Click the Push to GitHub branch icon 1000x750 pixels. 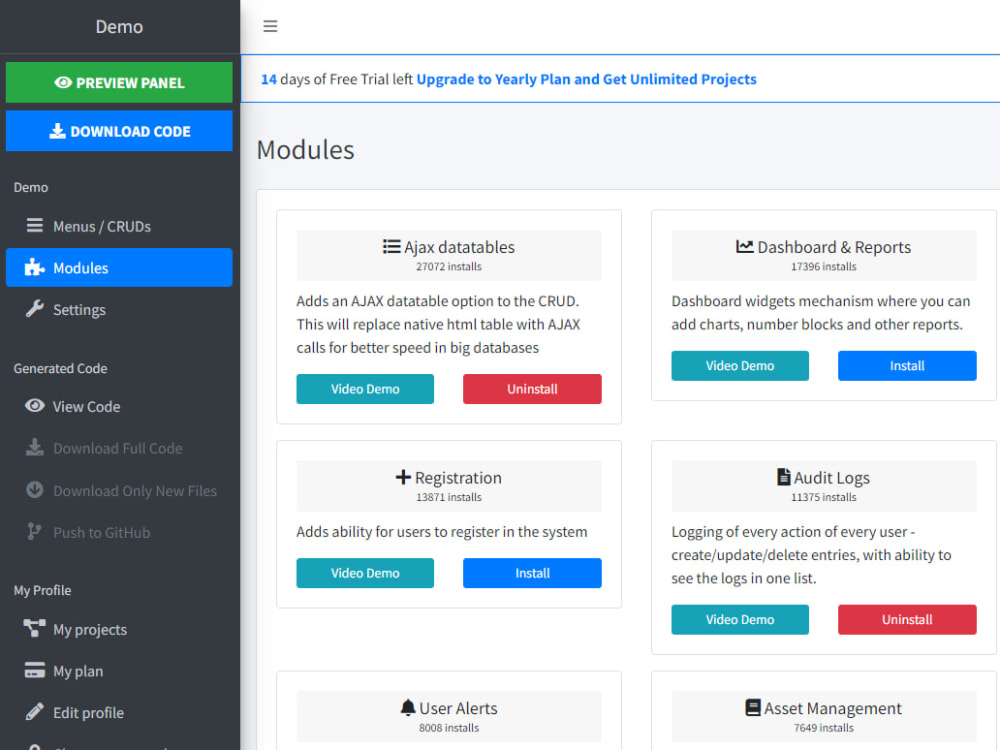(34, 532)
